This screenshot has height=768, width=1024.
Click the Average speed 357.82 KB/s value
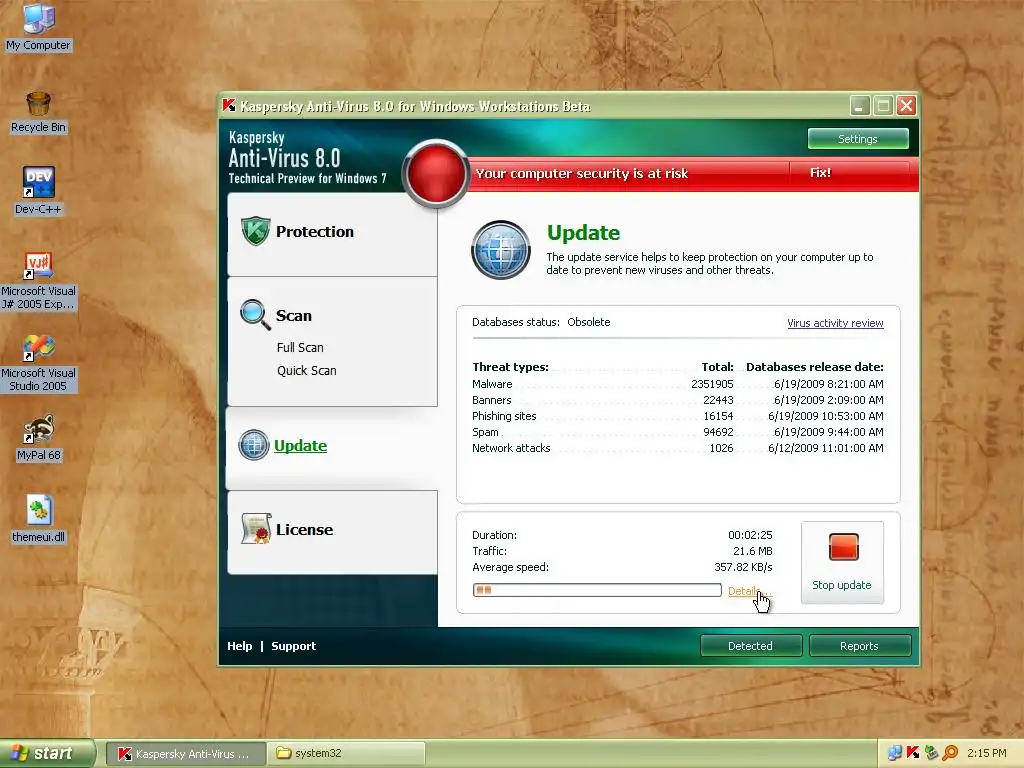[743, 567]
